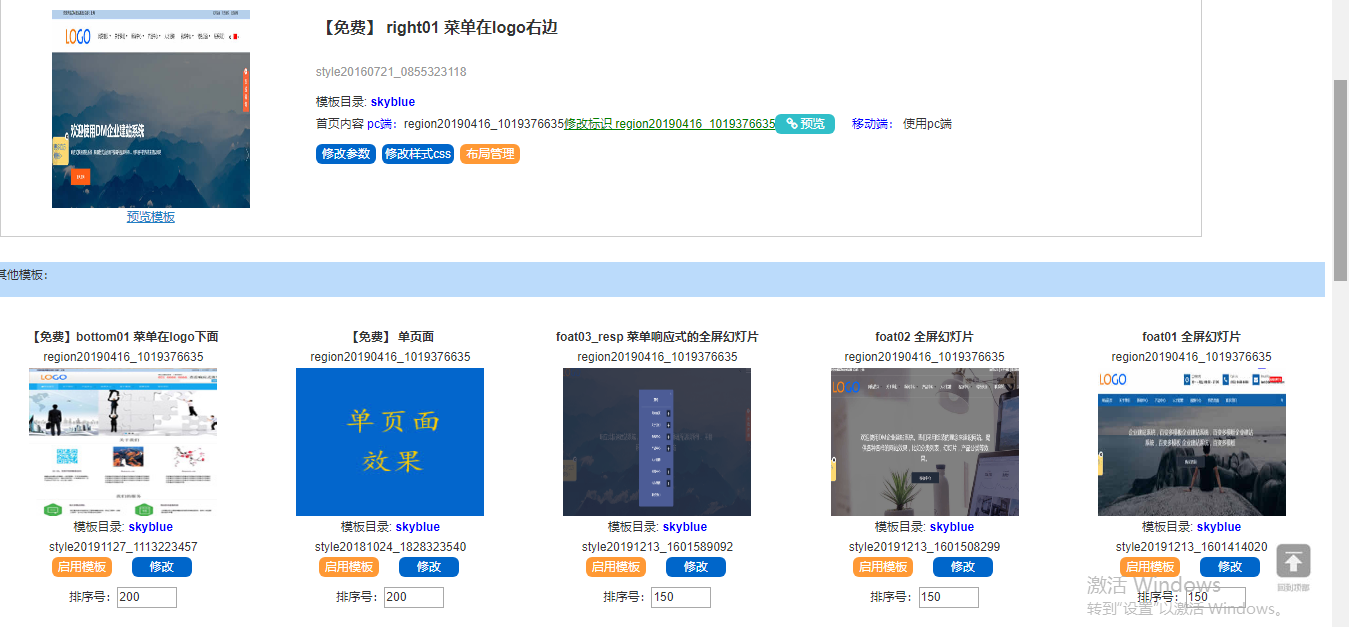Viewport: 1349px width, 627px height.
Task: Click the pc端 link
Action: pyautogui.click(x=379, y=123)
